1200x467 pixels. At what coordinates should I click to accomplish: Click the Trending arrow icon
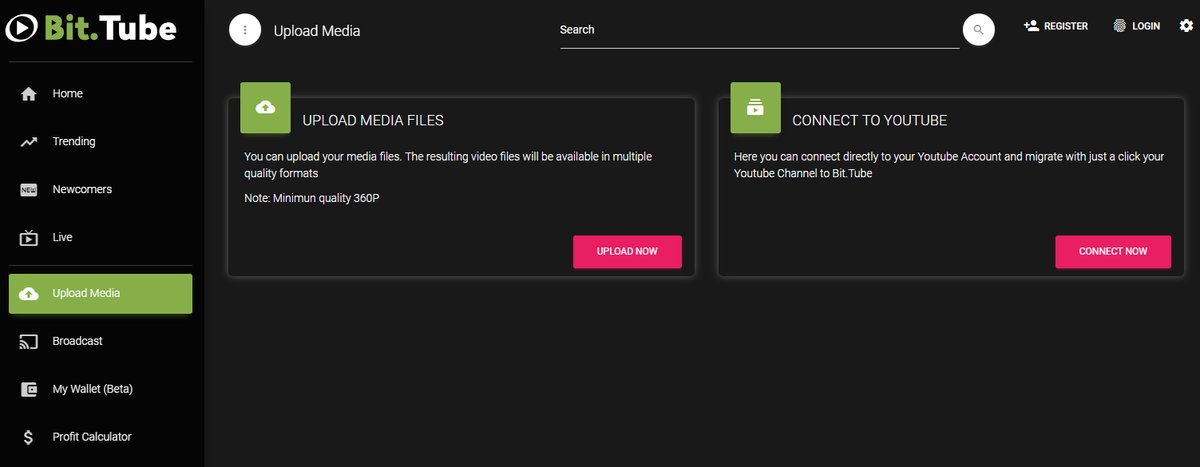pos(29,142)
